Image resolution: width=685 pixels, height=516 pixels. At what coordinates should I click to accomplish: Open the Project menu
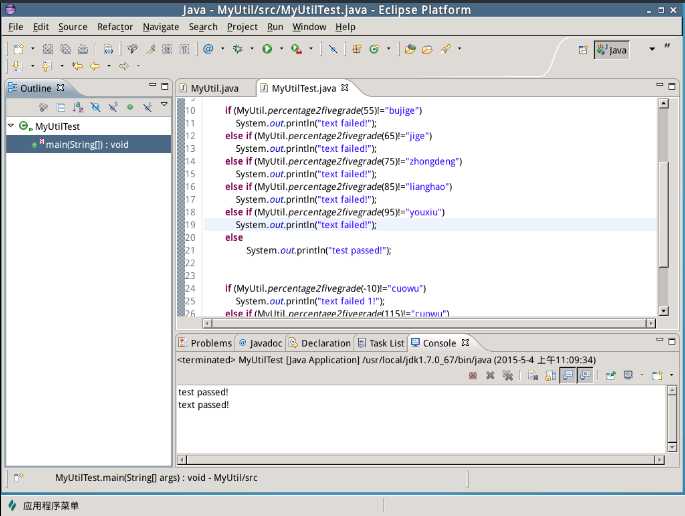pos(242,27)
